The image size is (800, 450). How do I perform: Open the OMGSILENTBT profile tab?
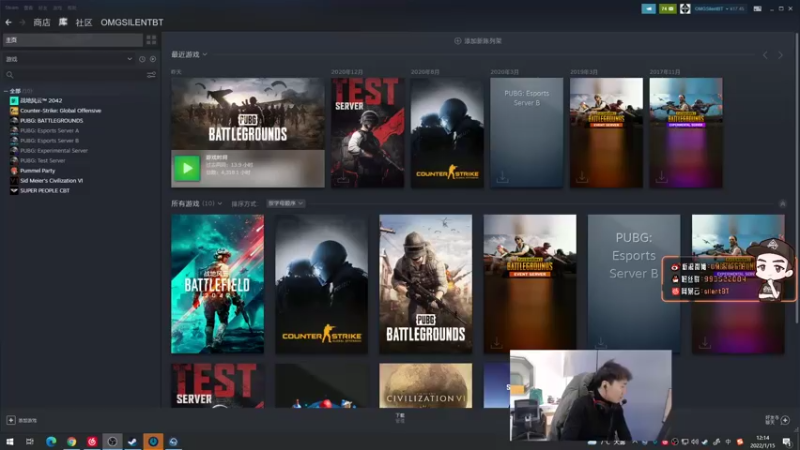point(132,22)
